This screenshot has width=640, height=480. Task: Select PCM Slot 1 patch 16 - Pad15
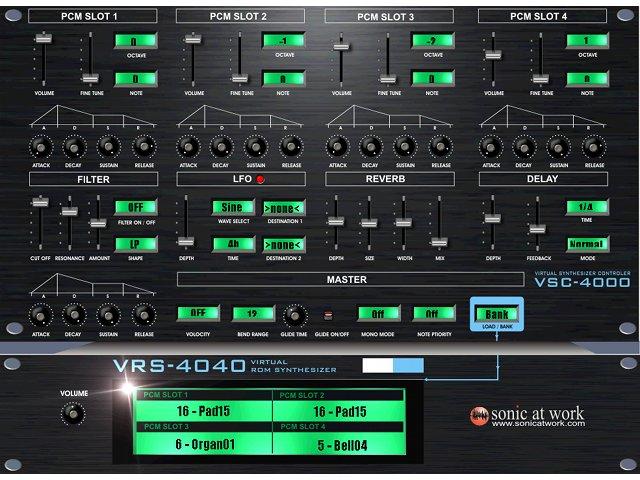pos(204,411)
